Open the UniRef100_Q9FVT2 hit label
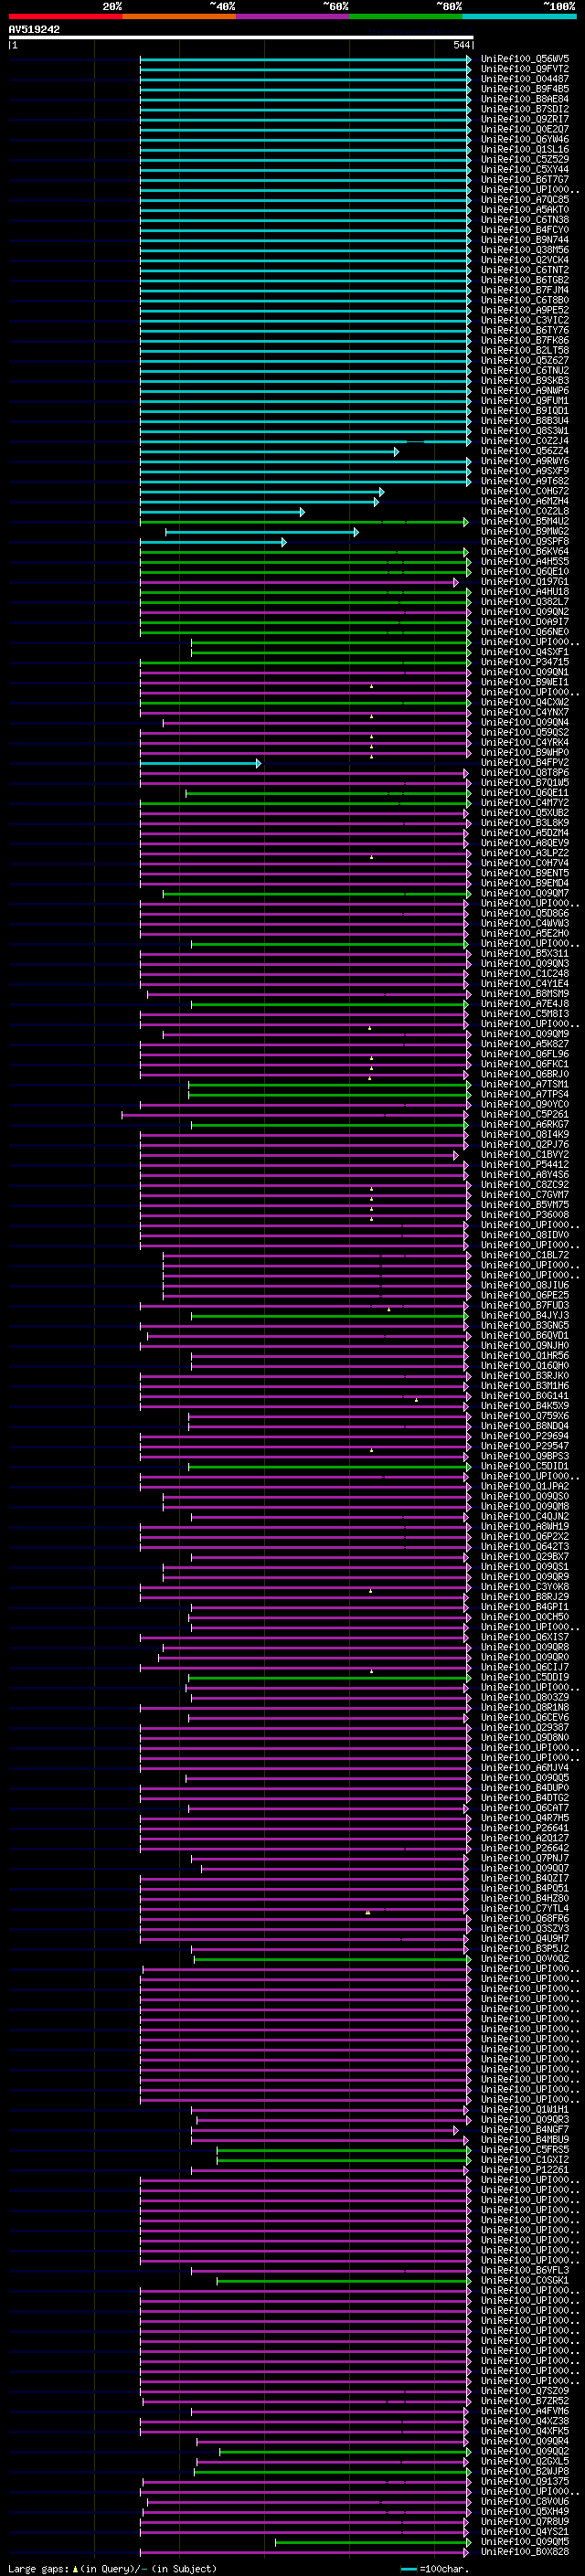 525,69
